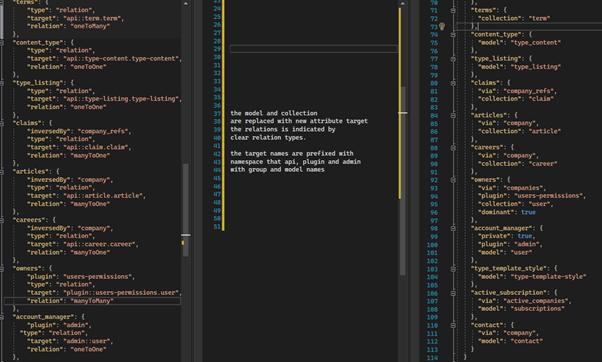Click "inversedBy": "company_refs" in left pane

pos(79,131)
